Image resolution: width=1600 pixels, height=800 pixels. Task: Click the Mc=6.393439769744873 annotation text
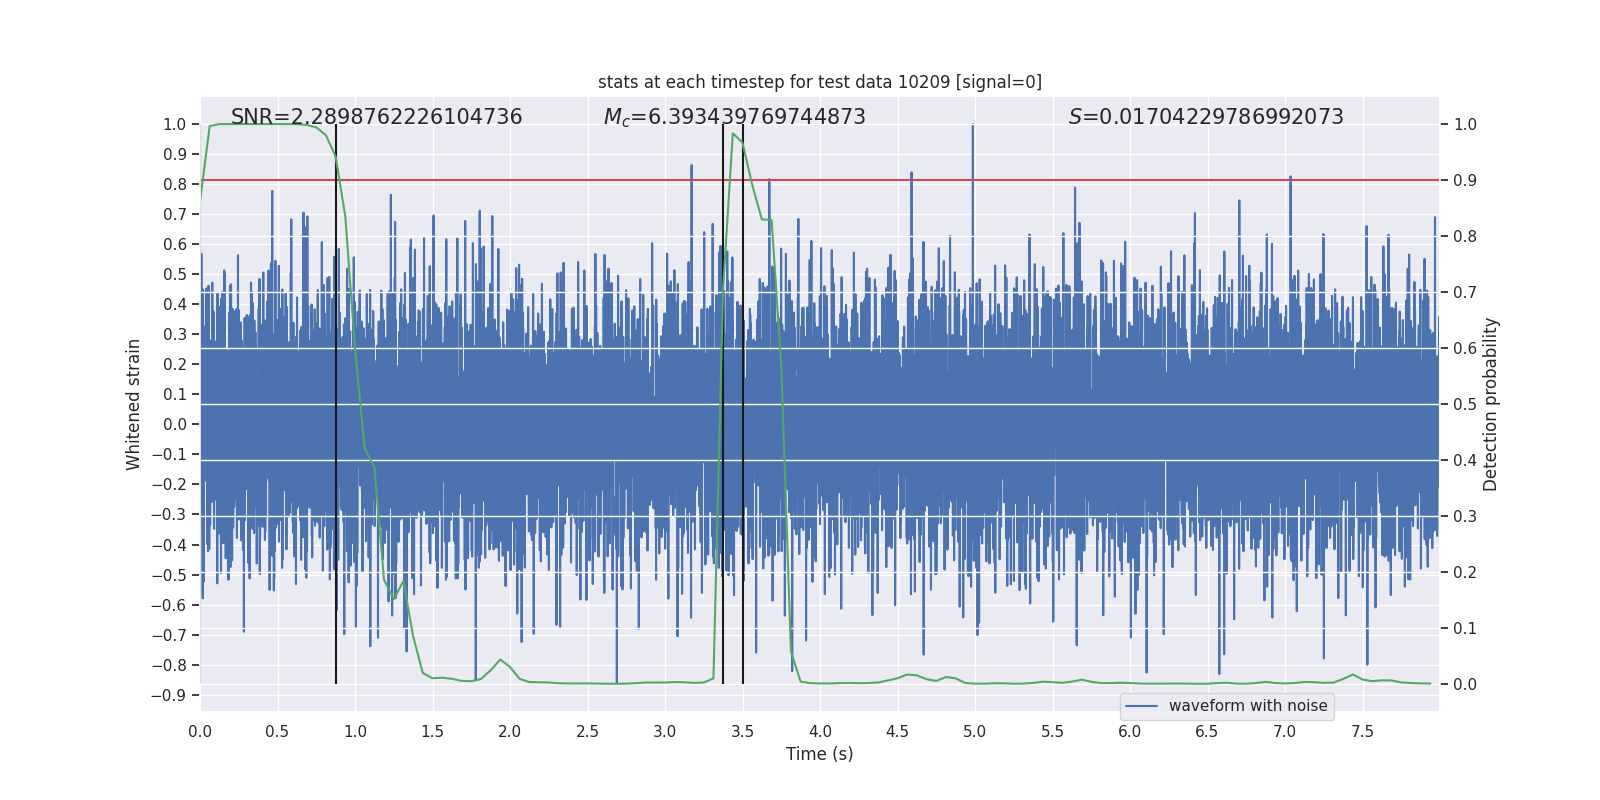point(735,117)
